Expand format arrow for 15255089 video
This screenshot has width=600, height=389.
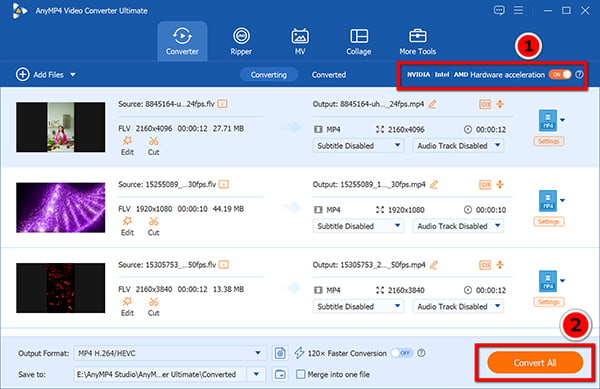(562, 200)
